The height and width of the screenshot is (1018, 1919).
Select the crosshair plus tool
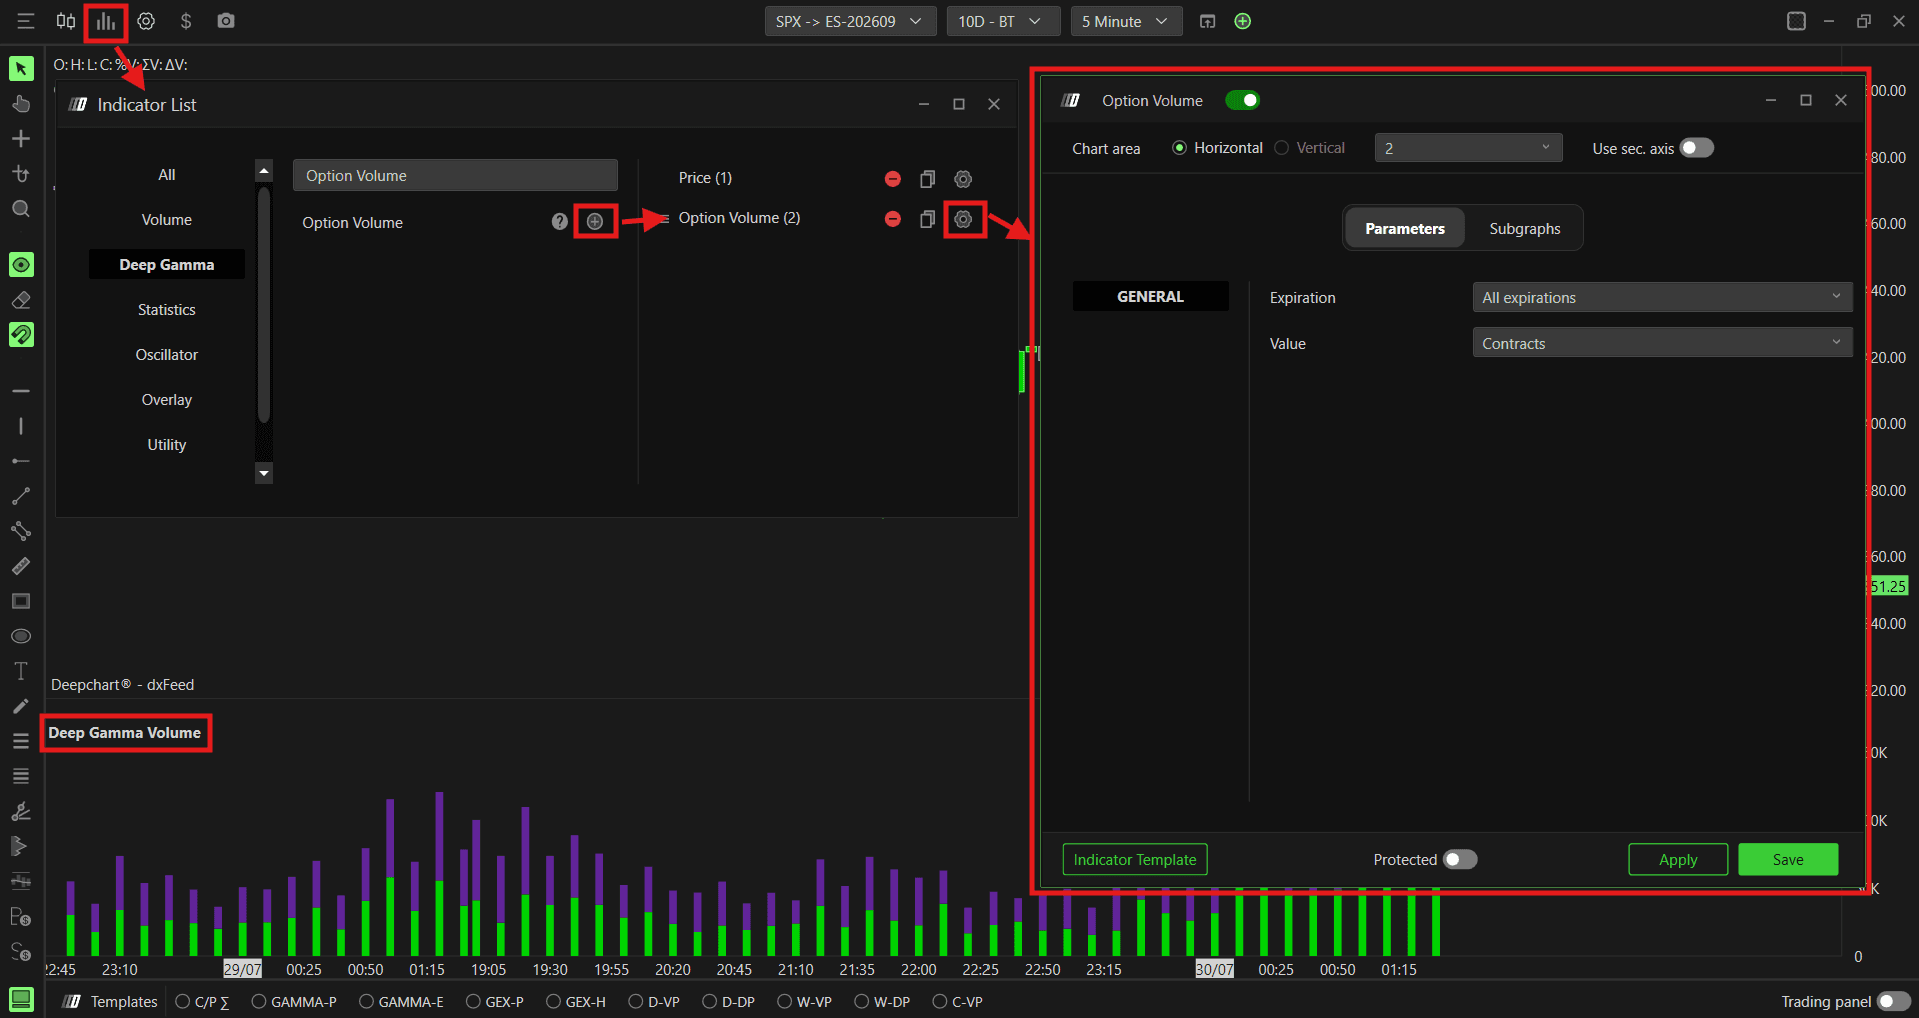[x=21, y=138]
